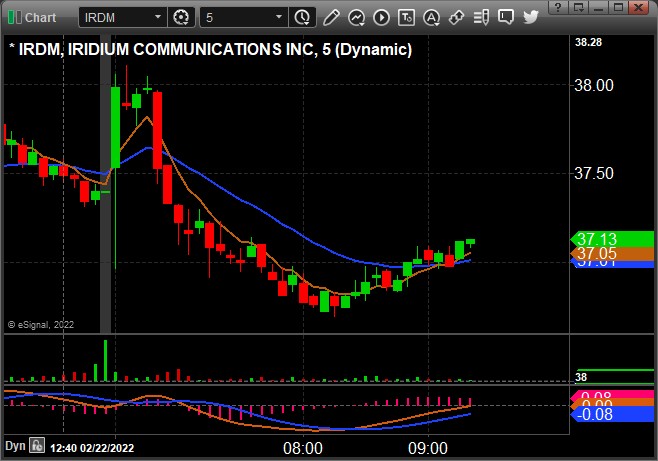
Task: Share chart via Twitter bird icon
Action: [530, 18]
